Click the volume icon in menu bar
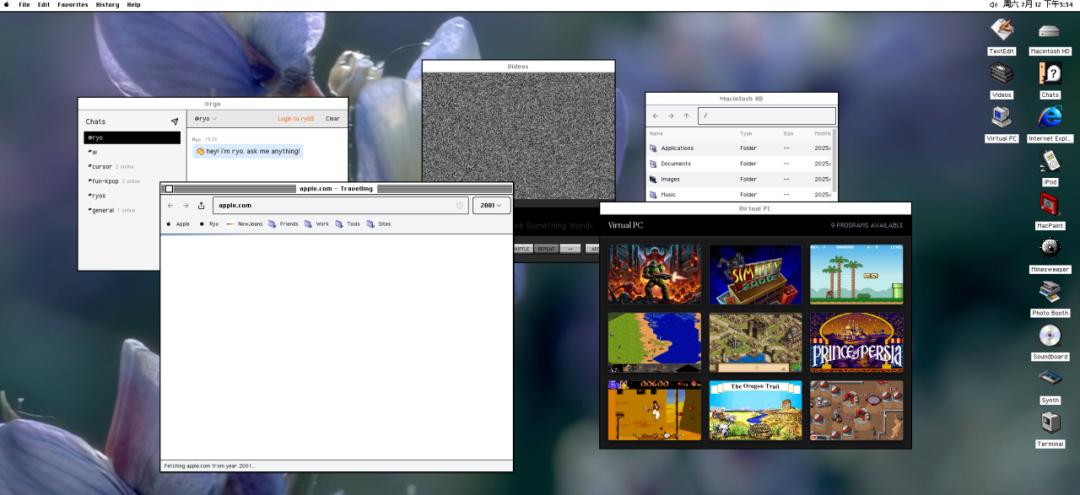 tap(993, 4)
